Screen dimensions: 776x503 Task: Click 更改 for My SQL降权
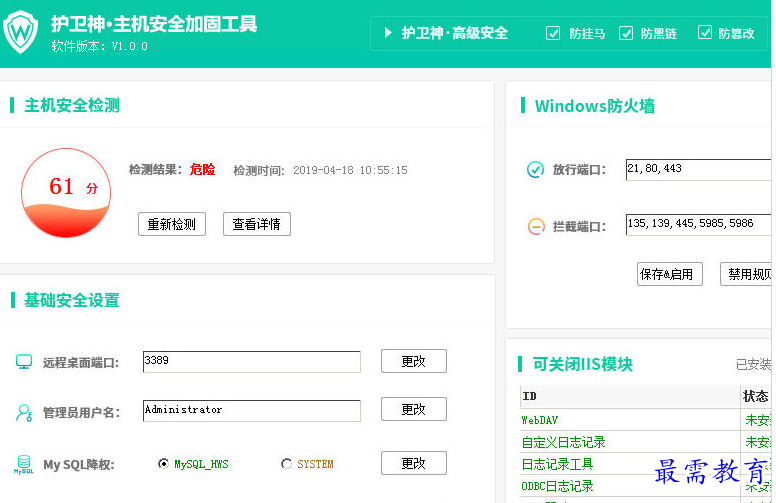click(414, 463)
